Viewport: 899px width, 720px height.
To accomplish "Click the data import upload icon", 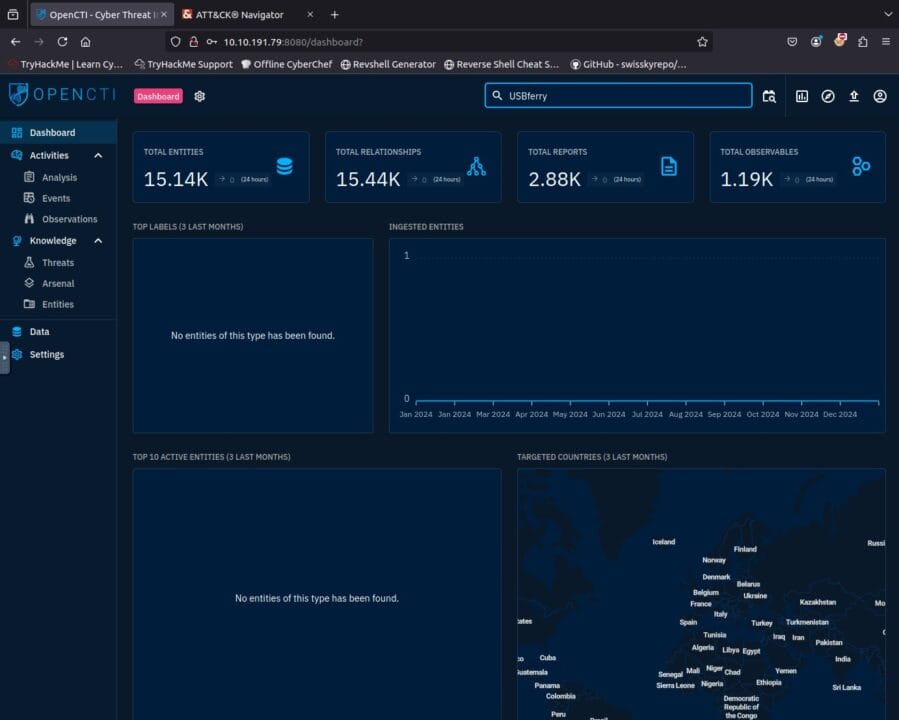I will [854, 96].
